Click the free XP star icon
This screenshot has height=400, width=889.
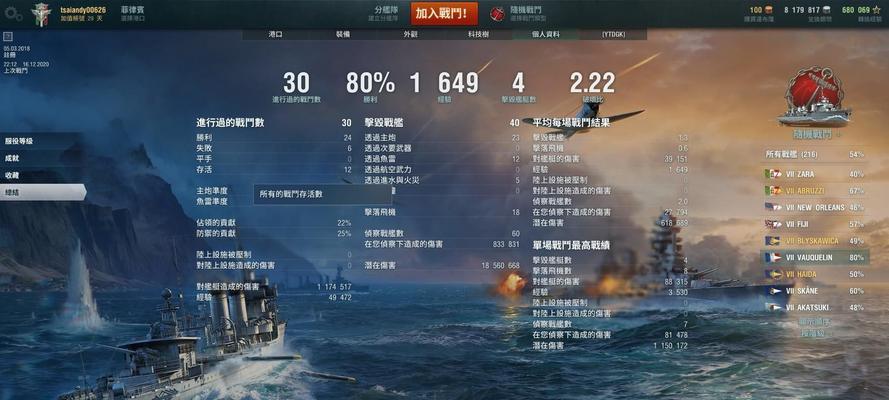(877, 10)
